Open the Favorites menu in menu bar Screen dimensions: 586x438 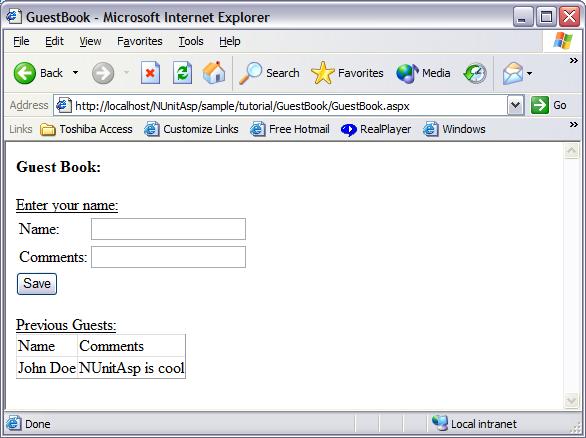[140, 41]
